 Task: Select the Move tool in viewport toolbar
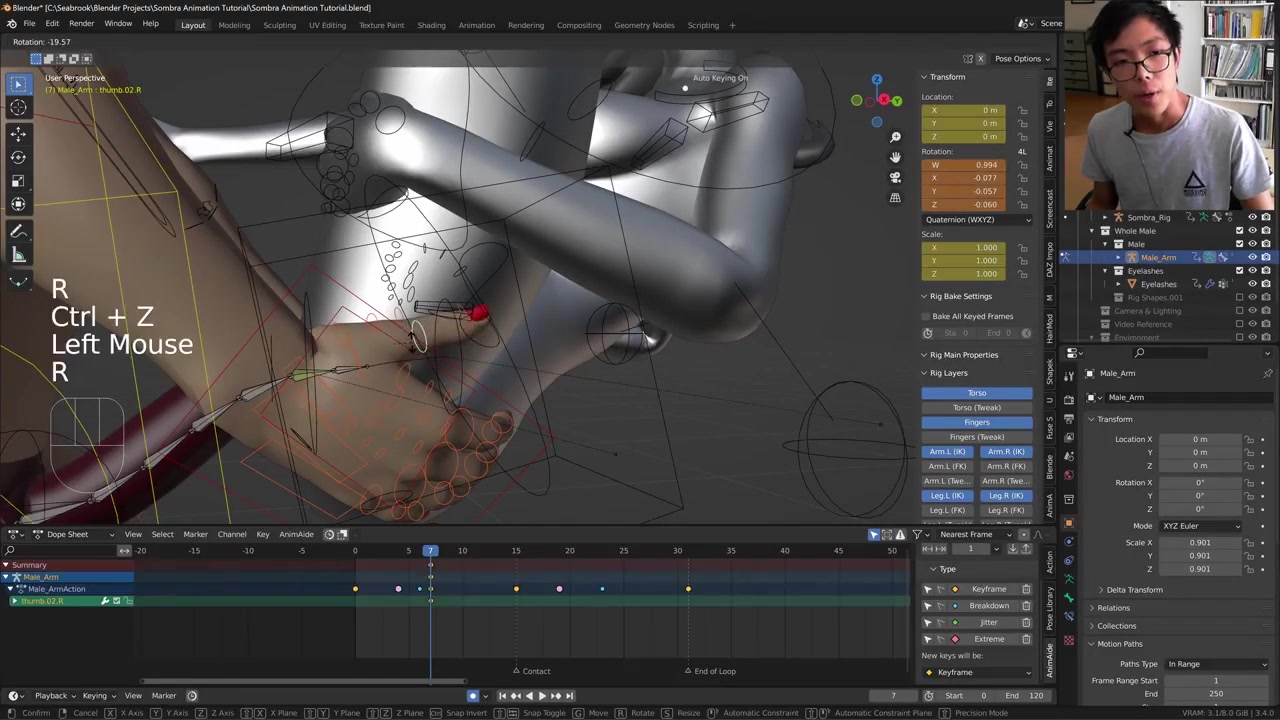[x=18, y=133]
